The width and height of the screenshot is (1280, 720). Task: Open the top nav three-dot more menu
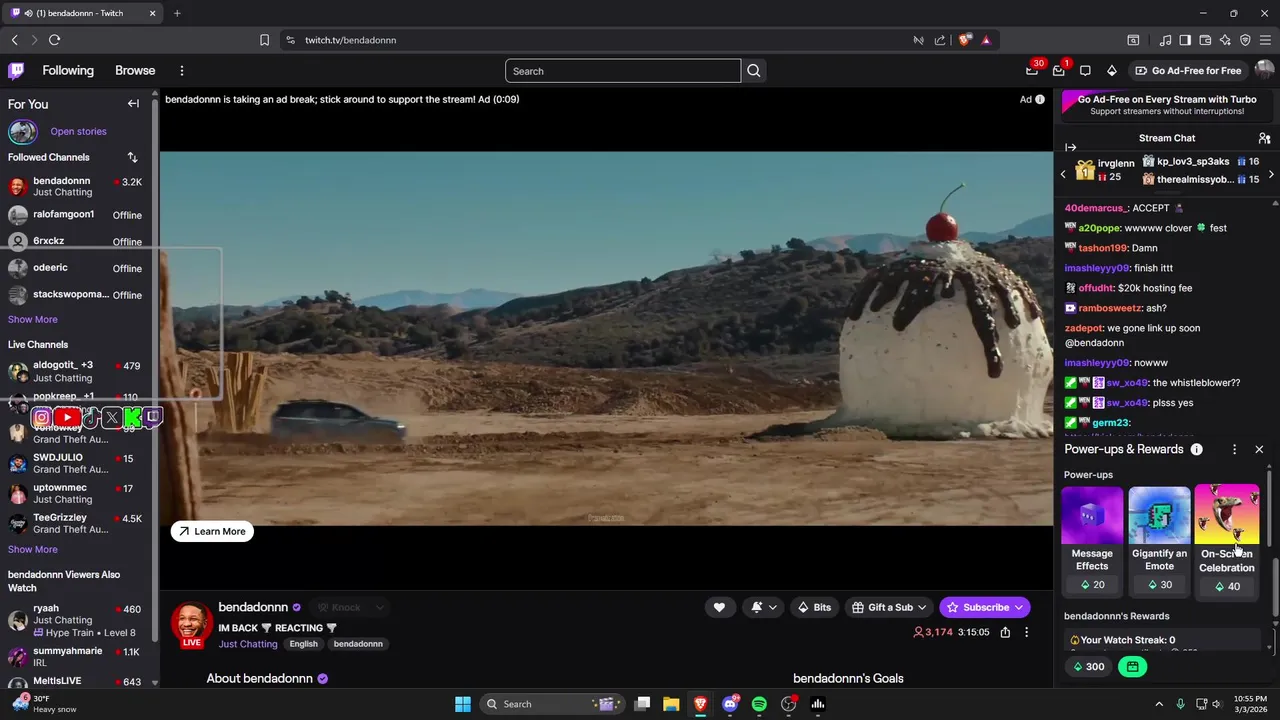[x=182, y=71]
